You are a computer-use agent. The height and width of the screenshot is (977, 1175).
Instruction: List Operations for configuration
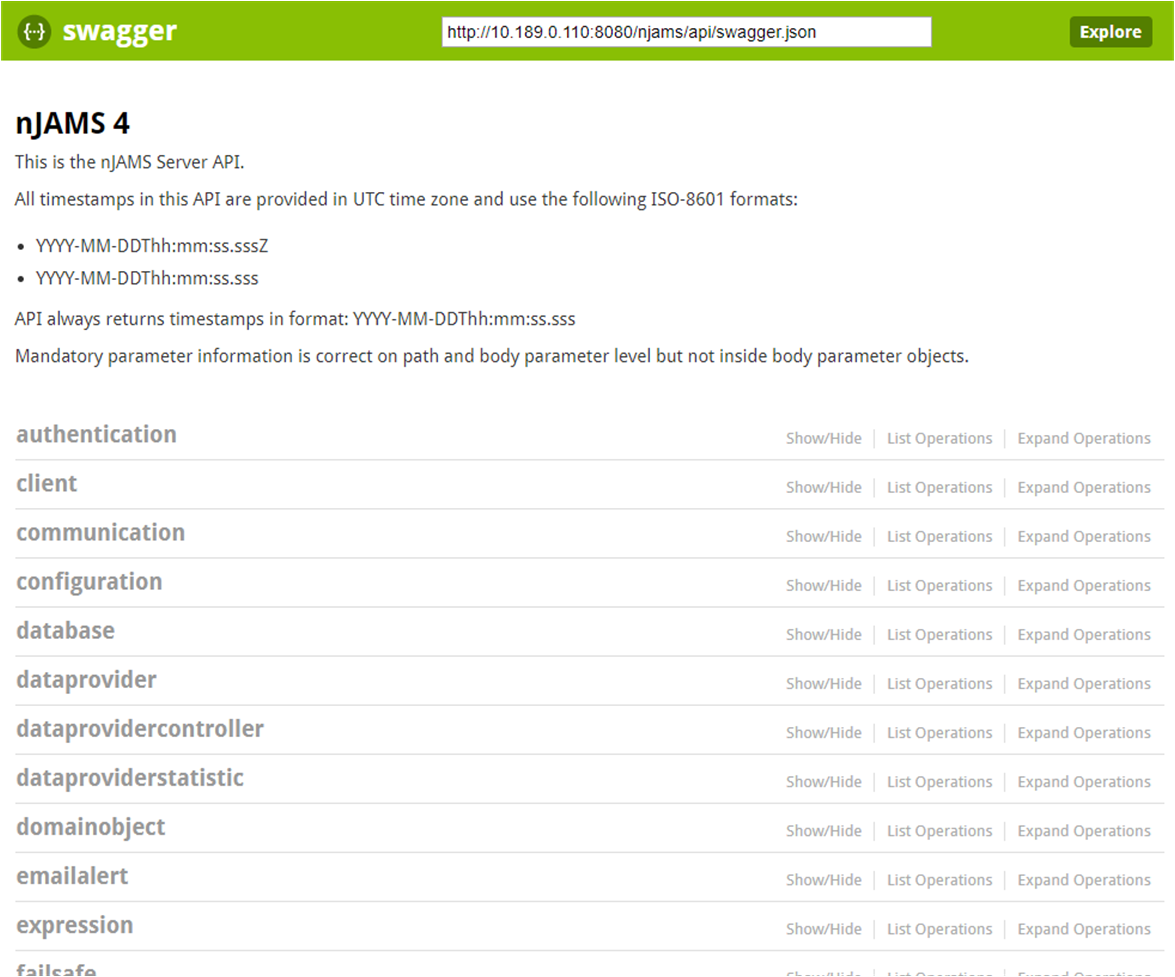pyautogui.click(x=940, y=586)
